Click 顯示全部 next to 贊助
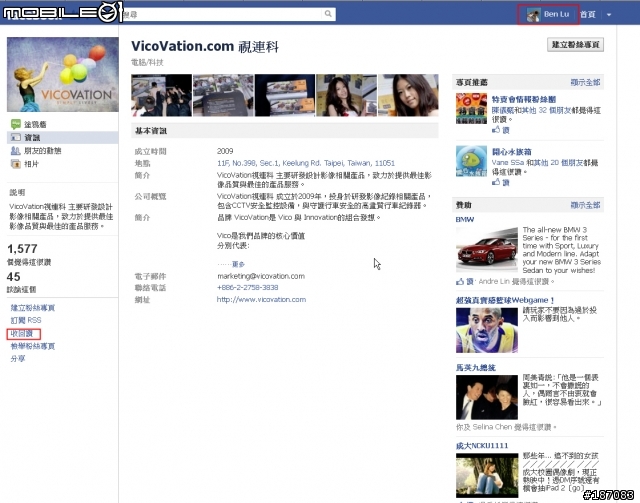The image size is (640, 503). [x=585, y=205]
